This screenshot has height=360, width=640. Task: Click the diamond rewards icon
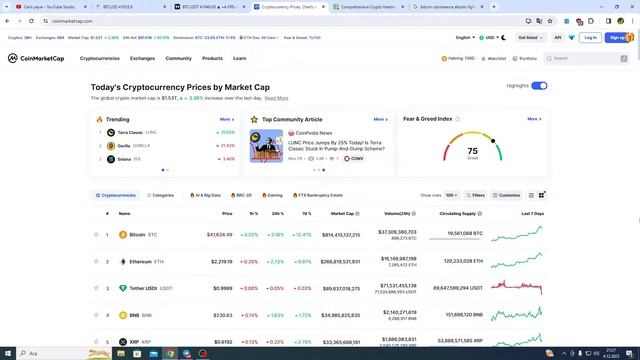(x=571, y=38)
